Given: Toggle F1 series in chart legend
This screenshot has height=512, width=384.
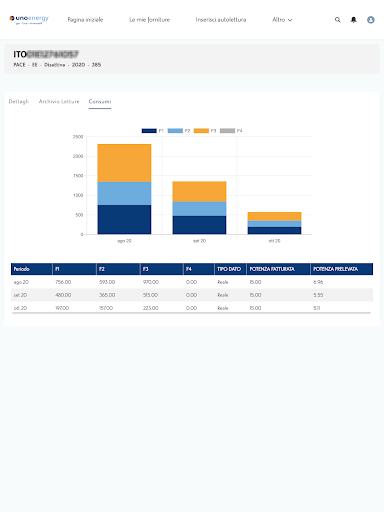Looking at the screenshot, I should (153, 131).
